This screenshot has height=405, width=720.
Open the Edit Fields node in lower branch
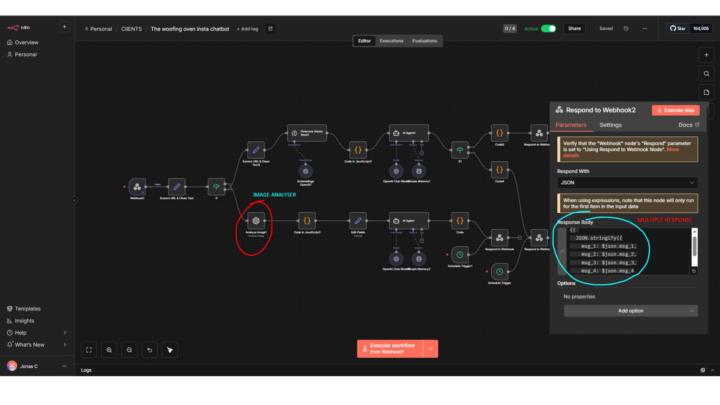click(x=358, y=221)
